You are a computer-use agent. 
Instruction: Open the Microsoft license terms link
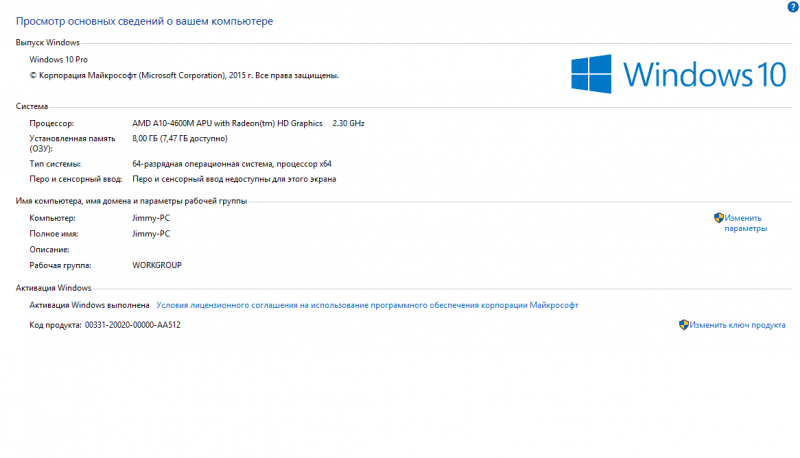click(367, 305)
